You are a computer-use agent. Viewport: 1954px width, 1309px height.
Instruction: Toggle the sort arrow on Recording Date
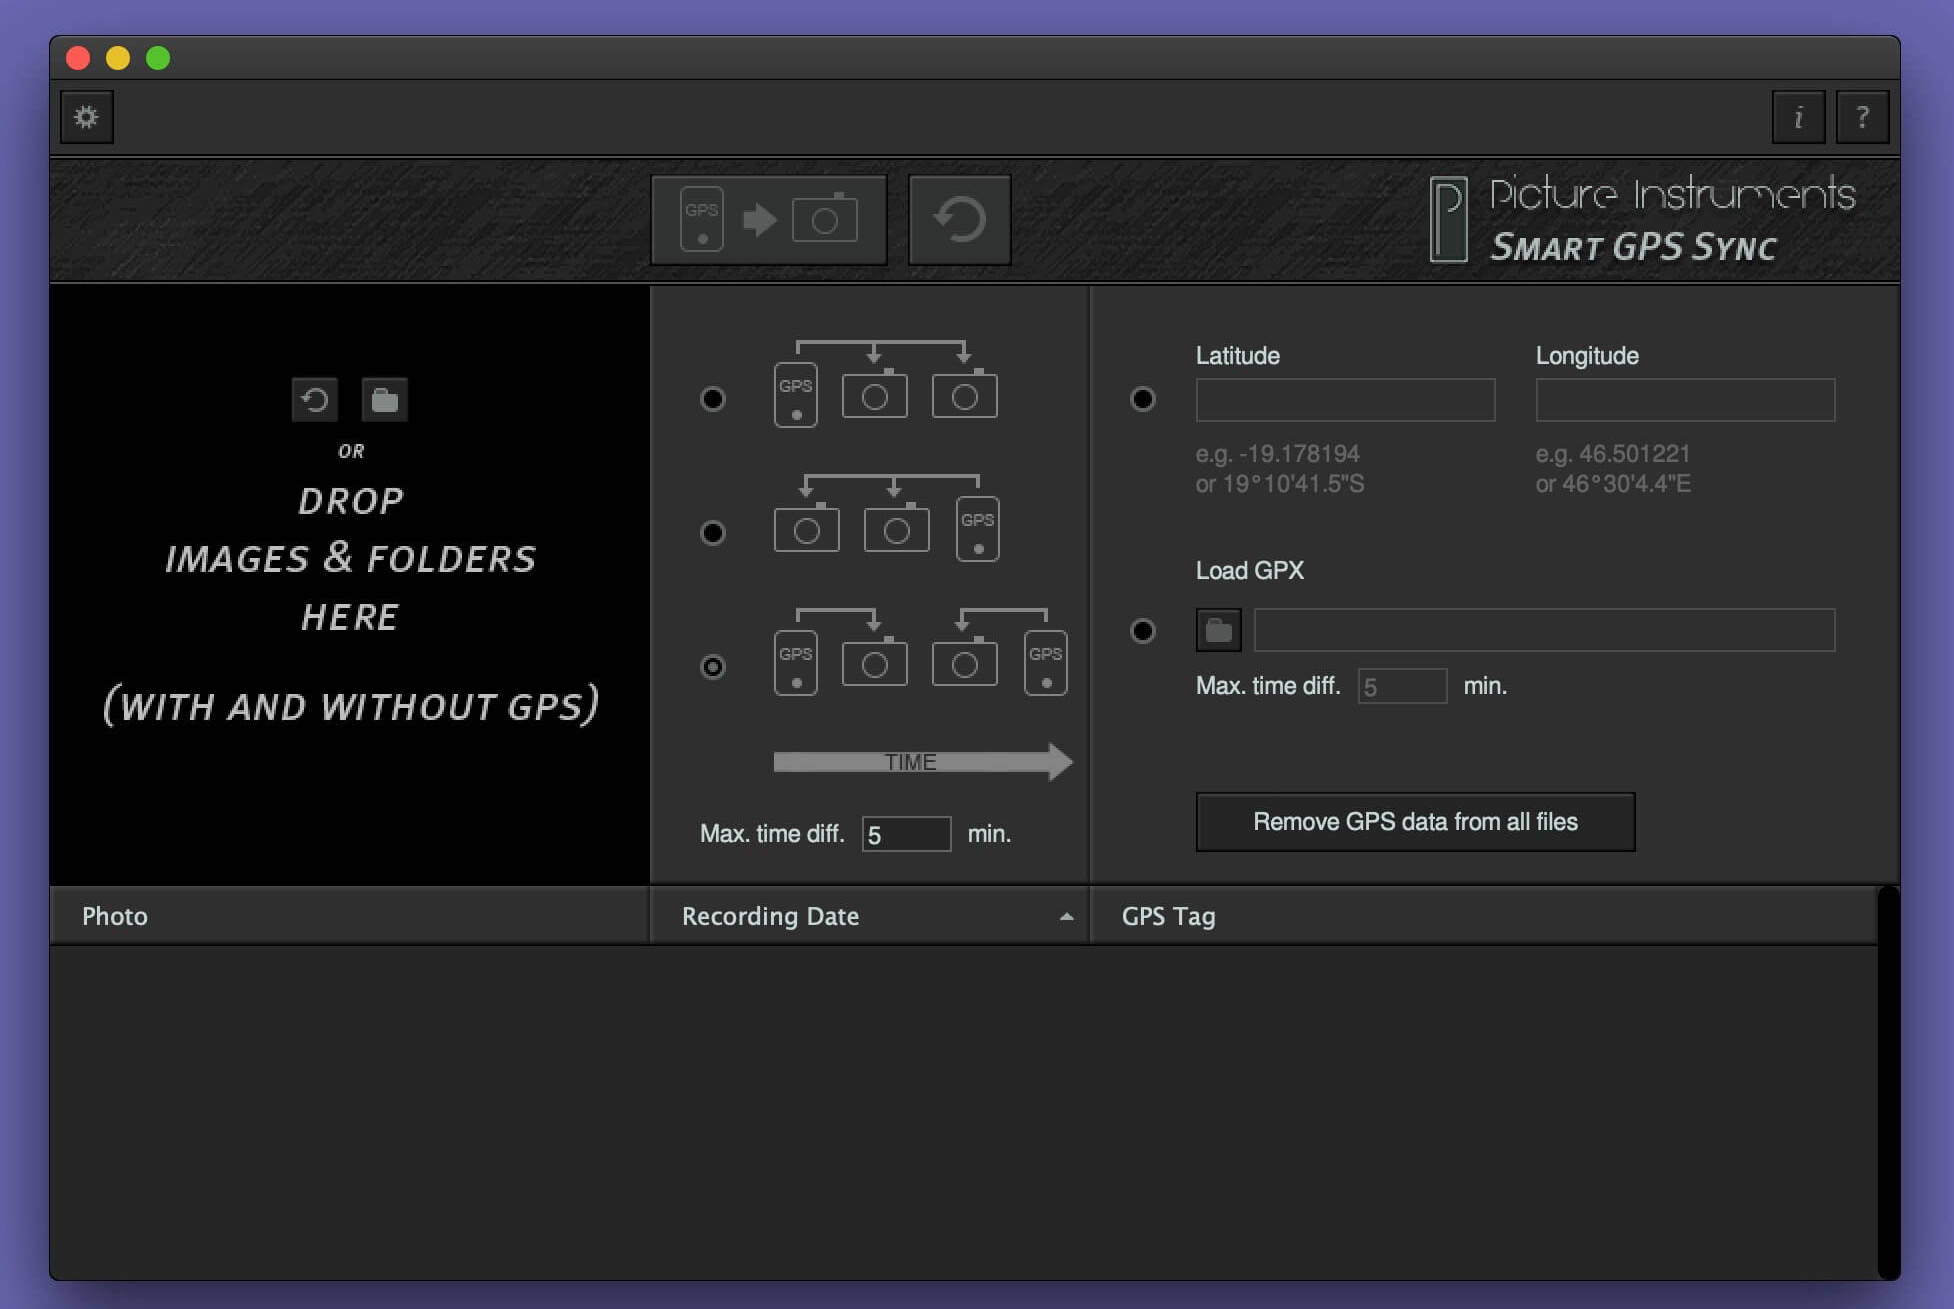click(x=1067, y=916)
